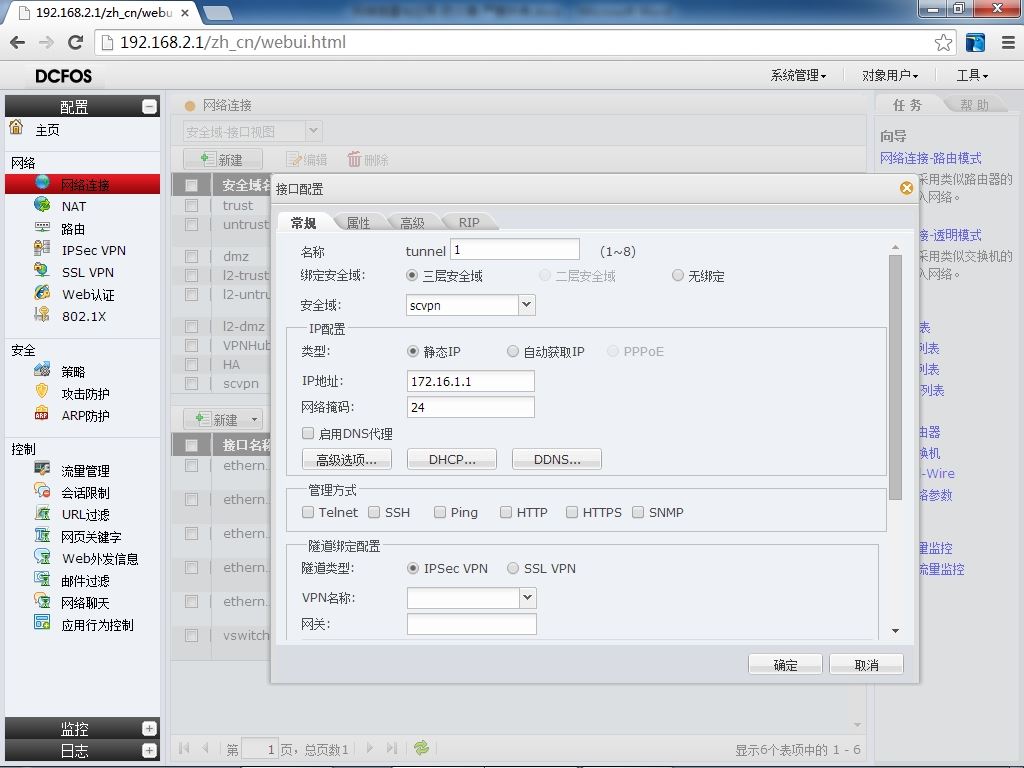Open the VPN名称 dropdown
This screenshot has height=768, width=1024.
[528, 598]
